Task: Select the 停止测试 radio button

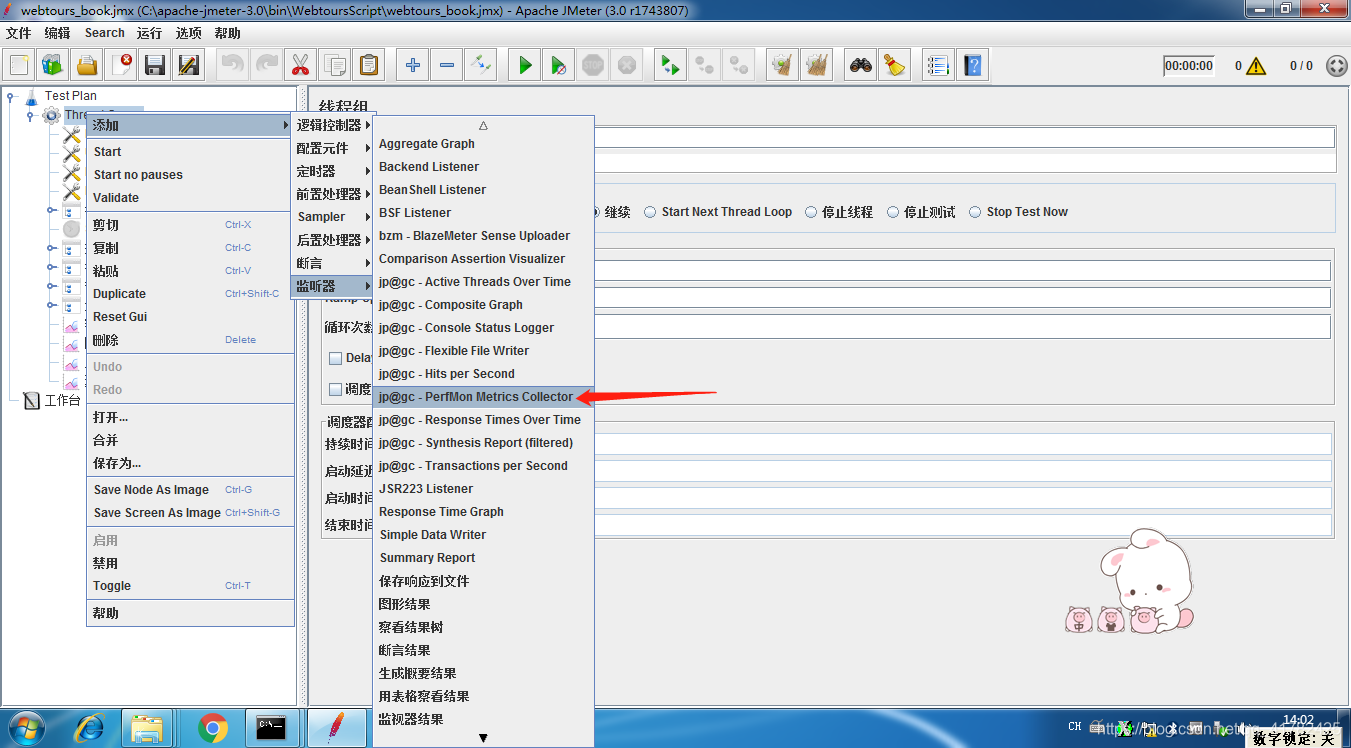Action: [x=893, y=212]
